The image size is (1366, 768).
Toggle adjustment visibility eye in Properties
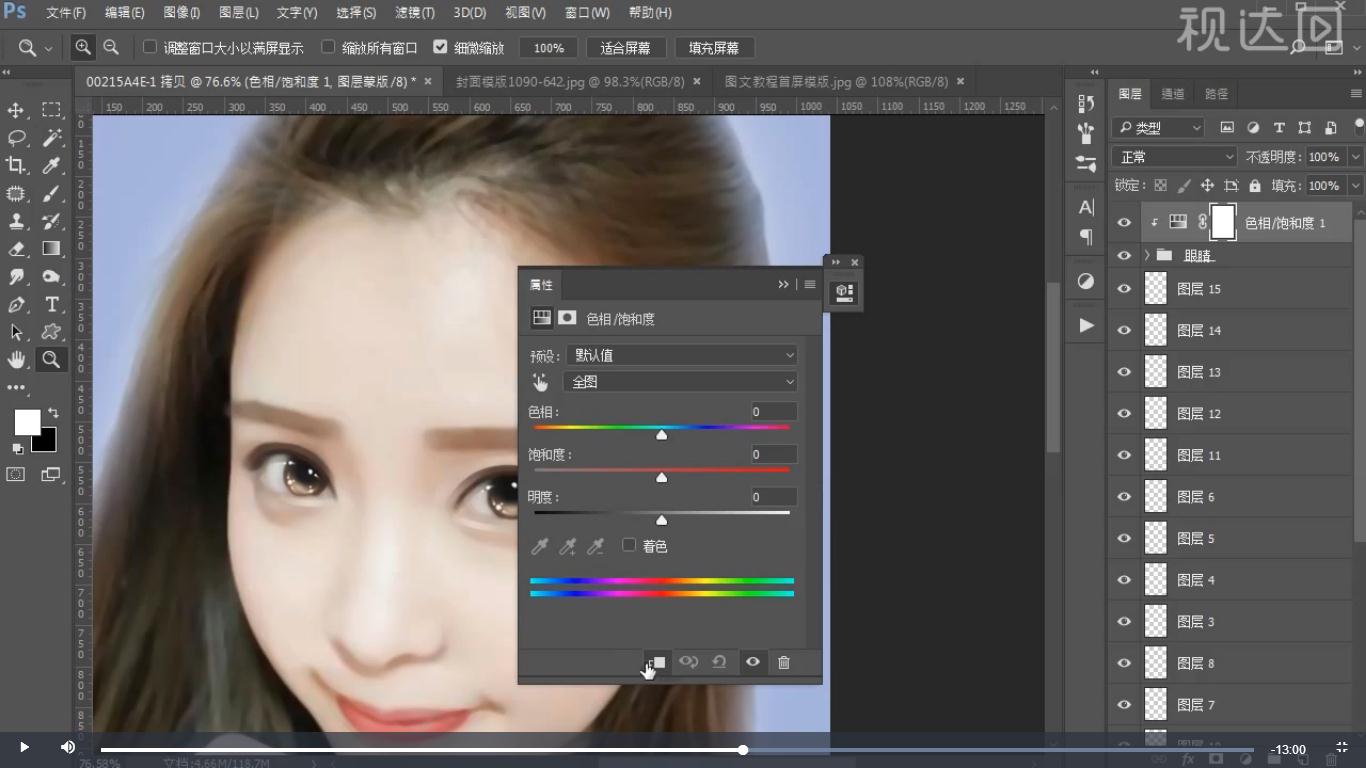click(x=753, y=662)
